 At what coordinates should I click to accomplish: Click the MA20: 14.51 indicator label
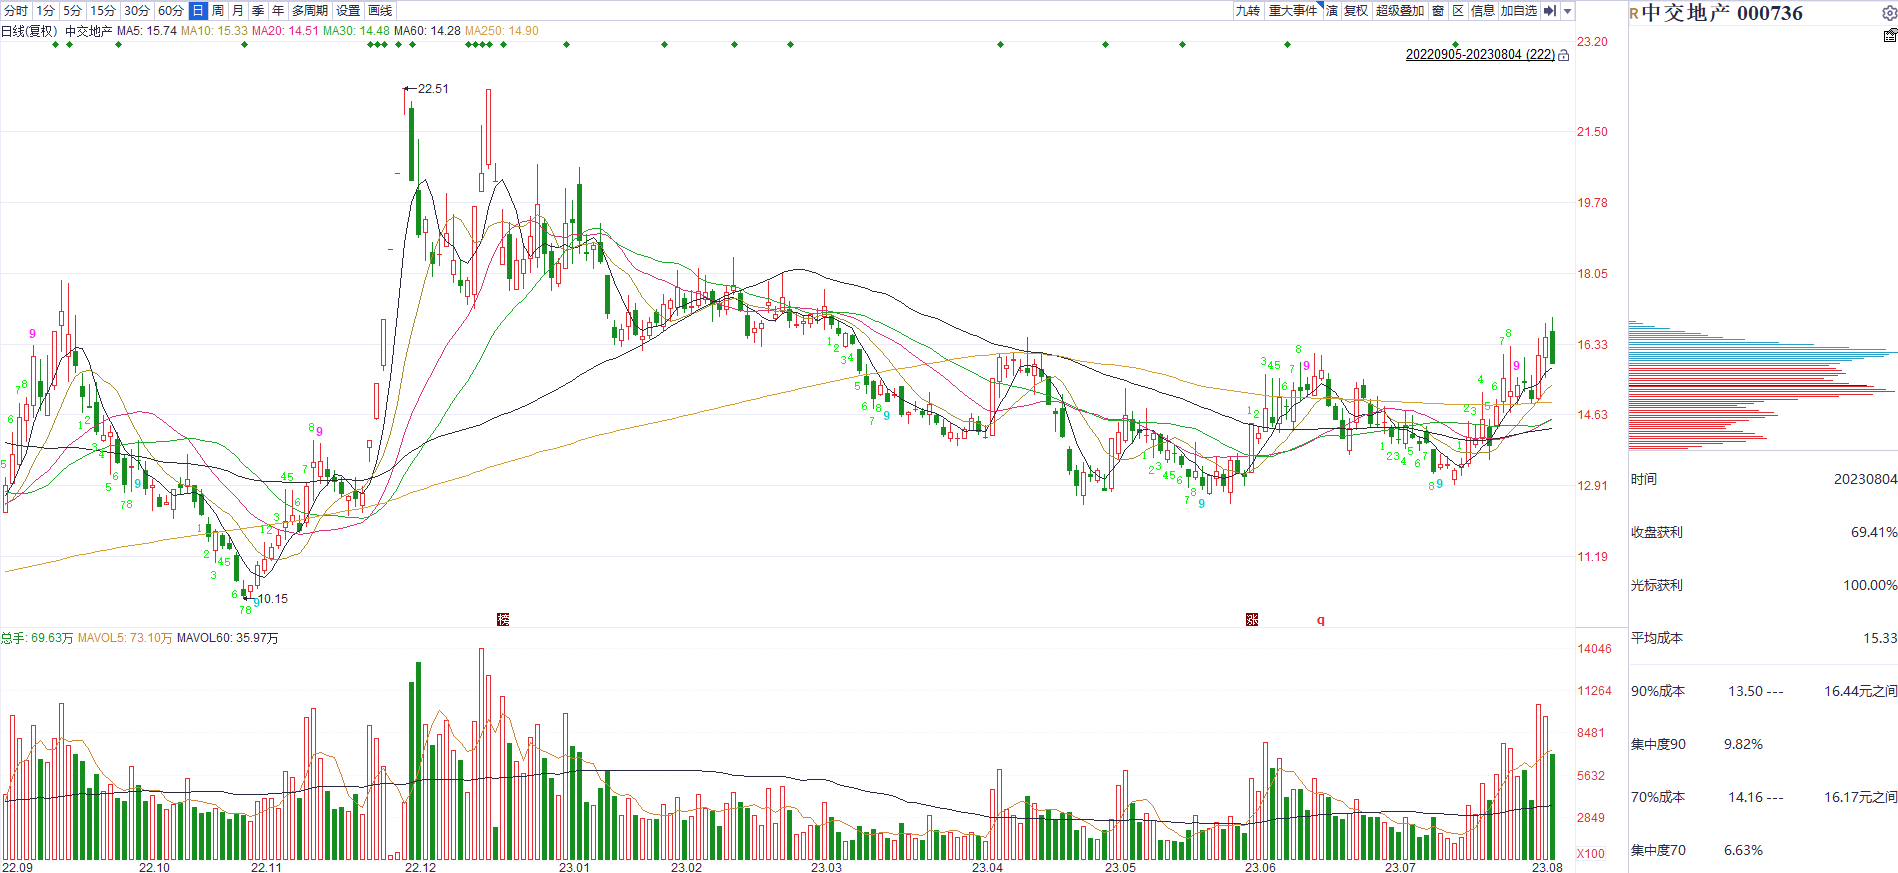[x=285, y=31]
